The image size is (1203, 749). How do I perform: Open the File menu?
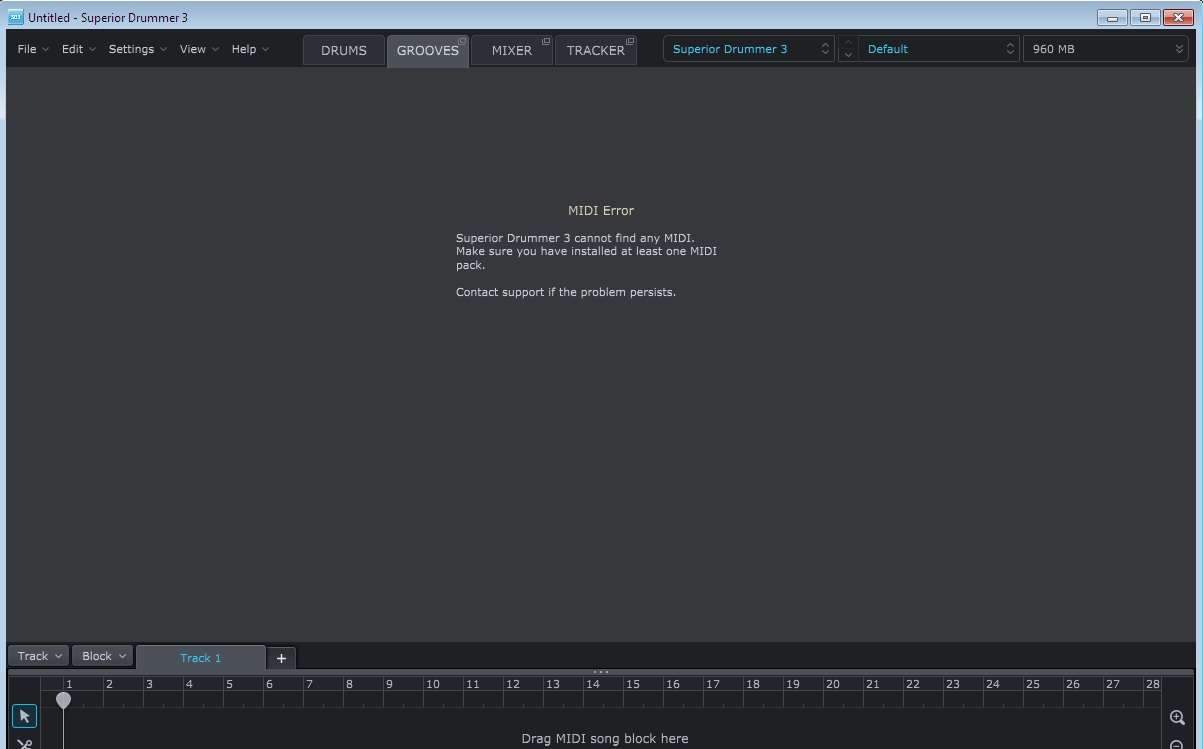(x=32, y=49)
